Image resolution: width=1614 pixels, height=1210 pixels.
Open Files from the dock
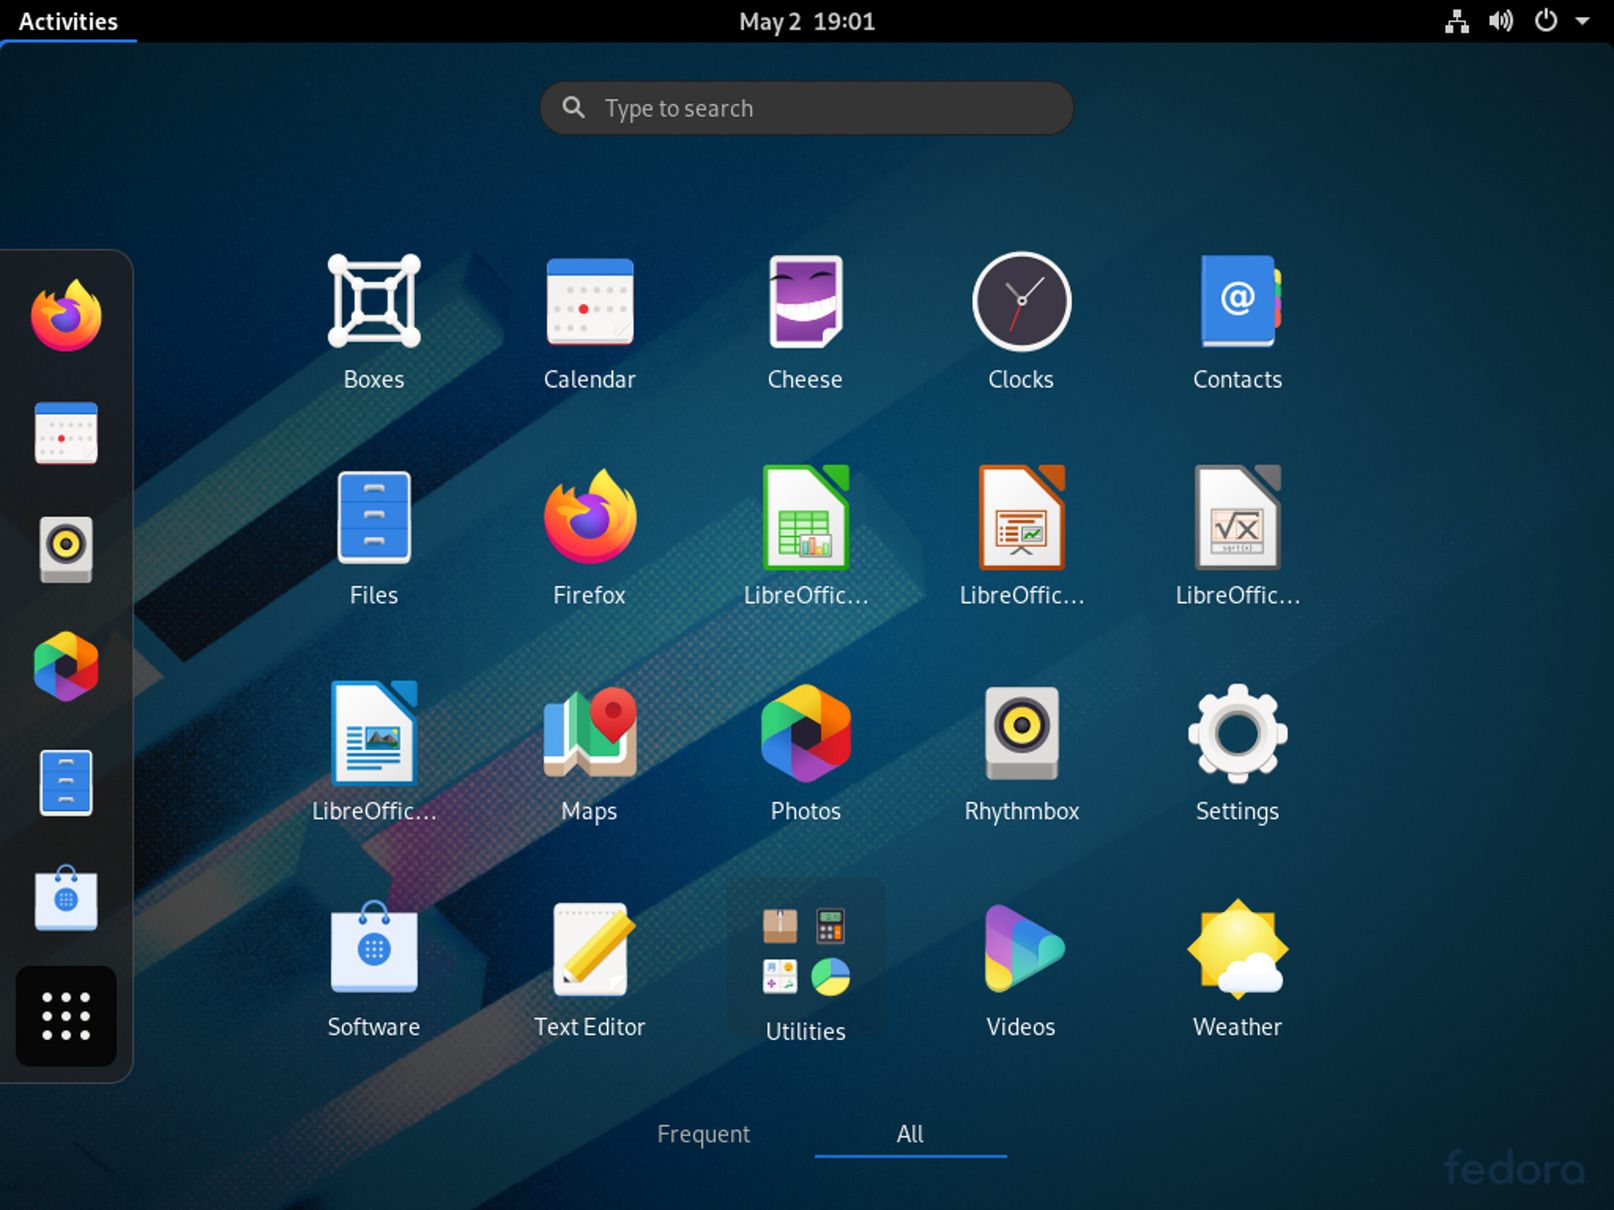66,783
